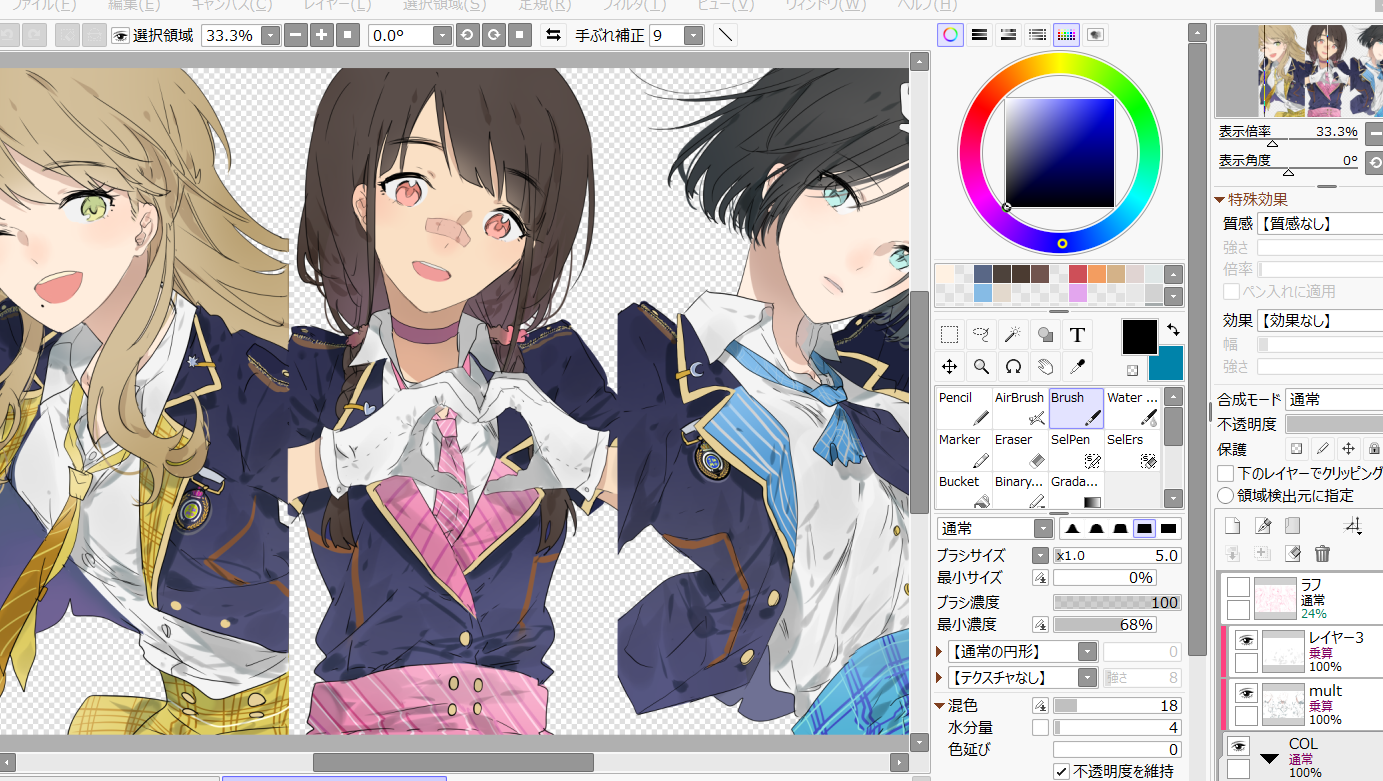Screen dimensions: 1383x781
Task: Choose the Gradation tool
Action: click(1076, 492)
